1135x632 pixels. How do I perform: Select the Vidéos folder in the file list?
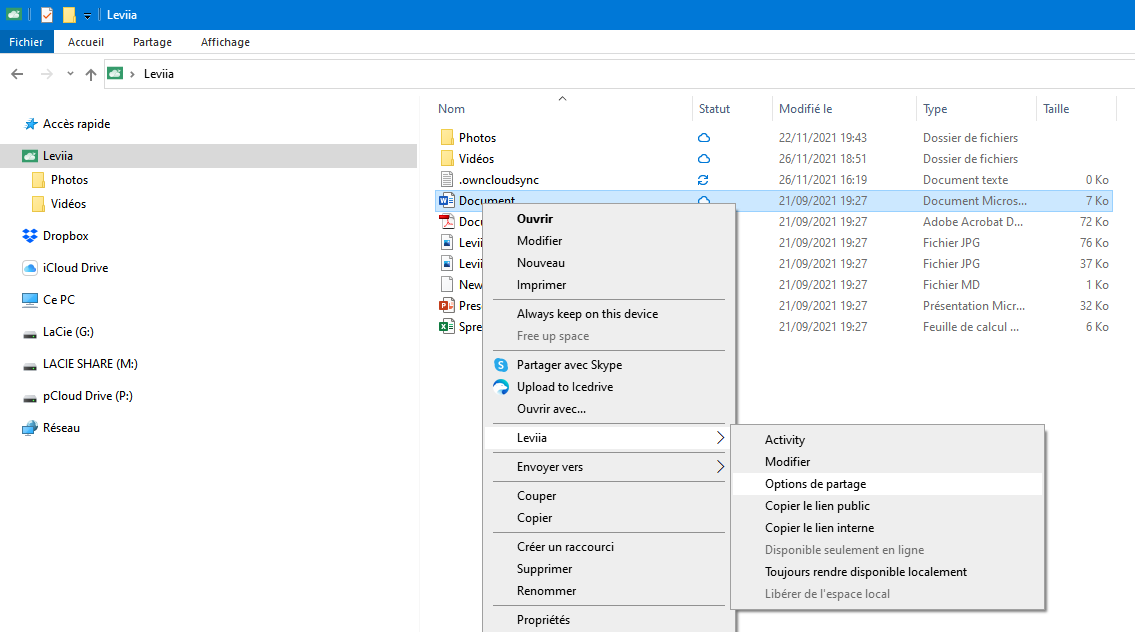[476, 159]
